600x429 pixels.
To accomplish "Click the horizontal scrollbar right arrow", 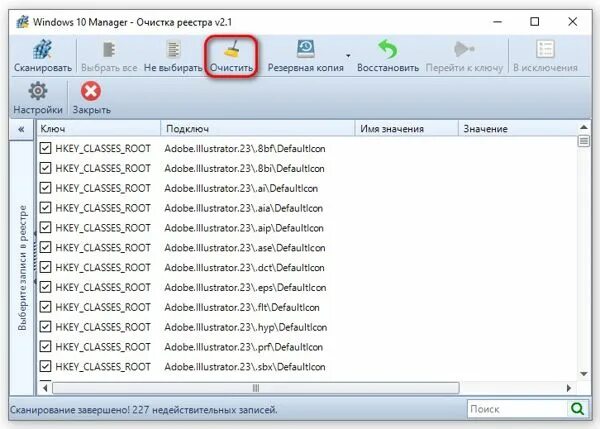I will [x=569, y=388].
